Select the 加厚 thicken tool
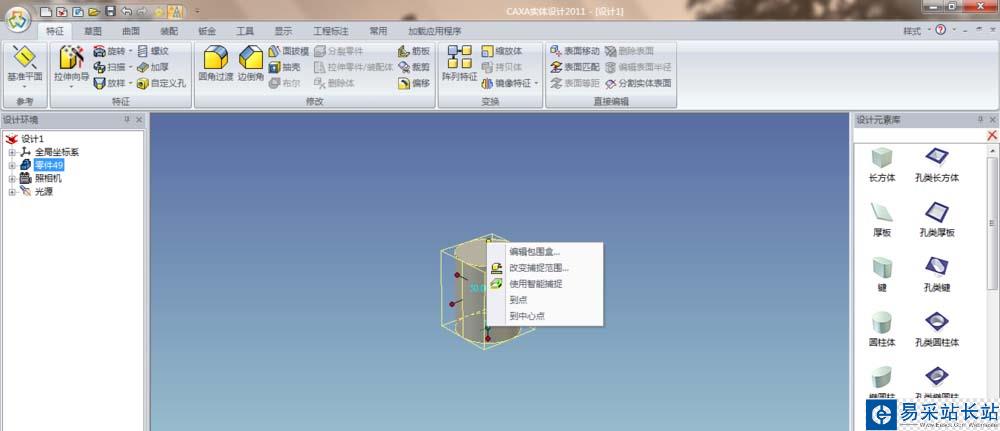 pos(152,67)
